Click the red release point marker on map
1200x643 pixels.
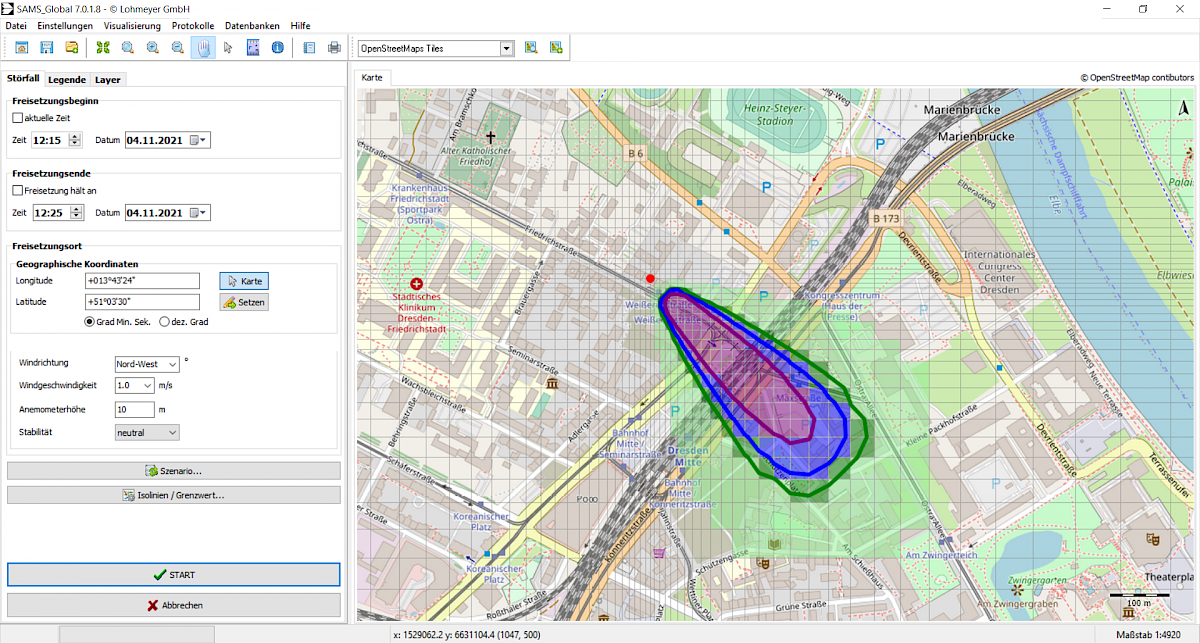point(650,278)
